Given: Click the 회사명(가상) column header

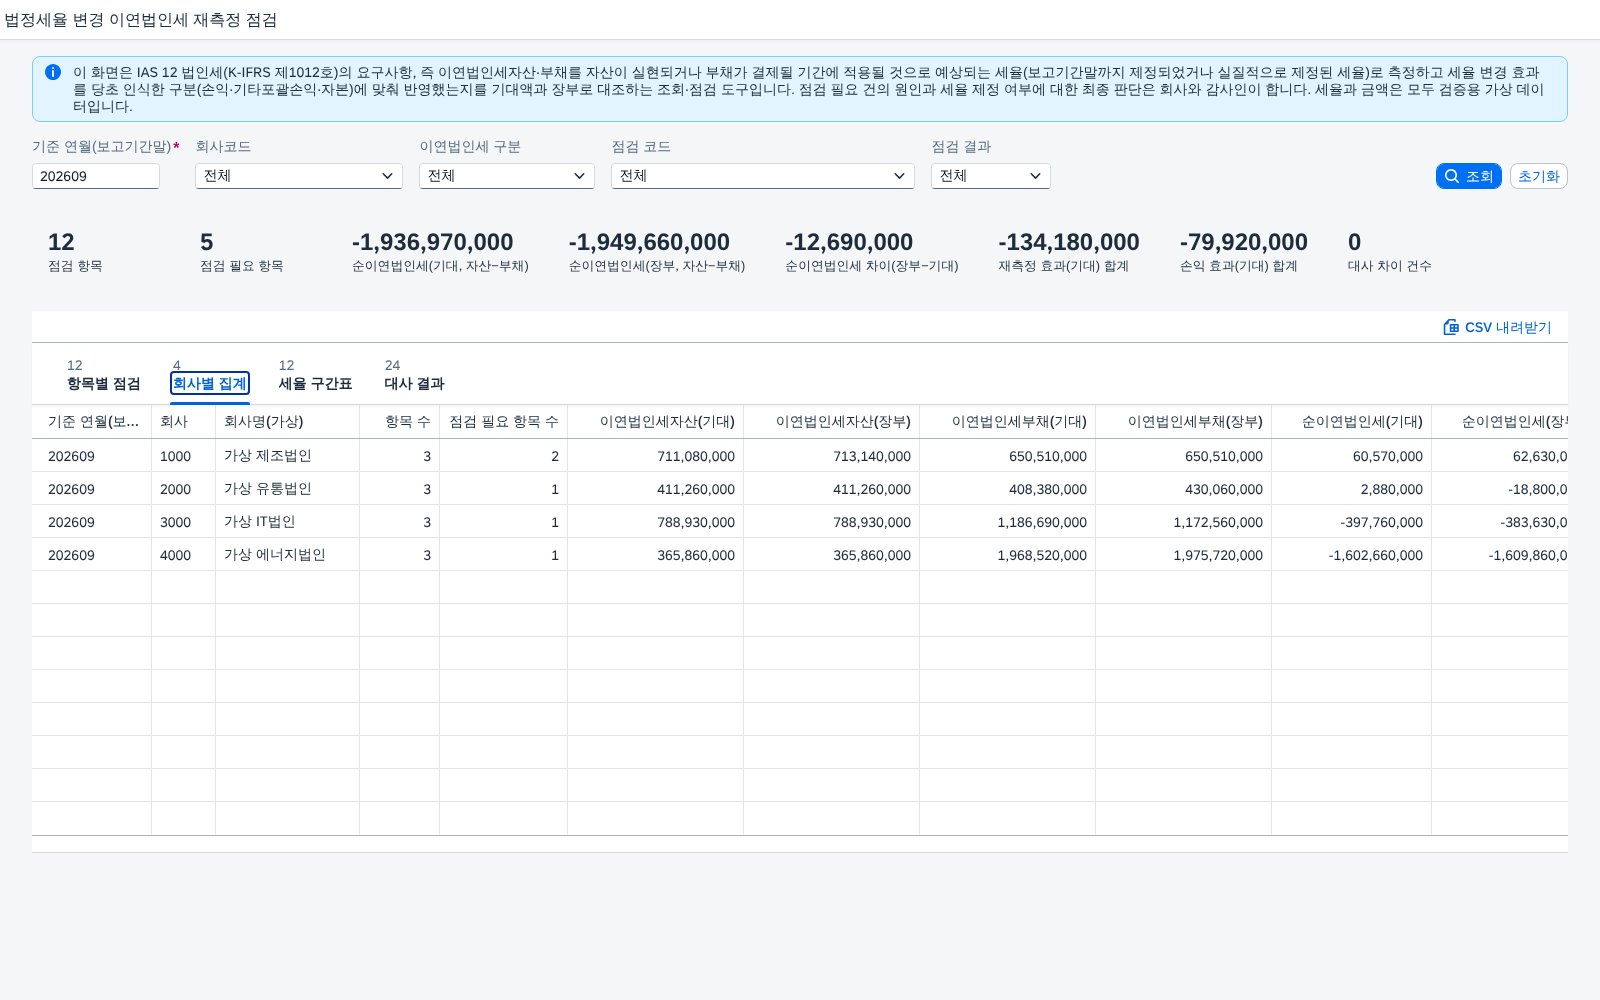Looking at the screenshot, I should point(288,422).
